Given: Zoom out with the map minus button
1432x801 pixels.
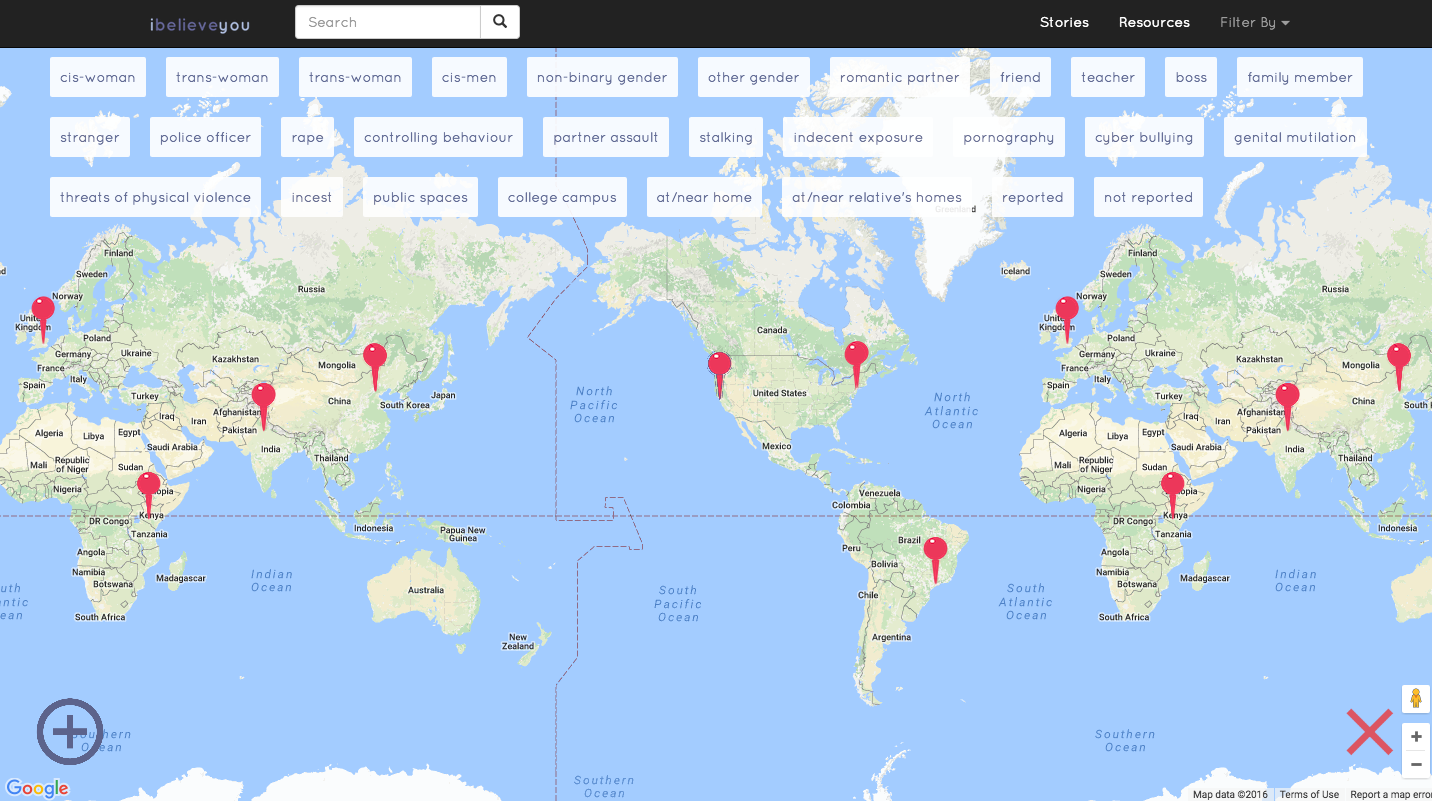Looking at the screenshot, I should (1416, 764).
